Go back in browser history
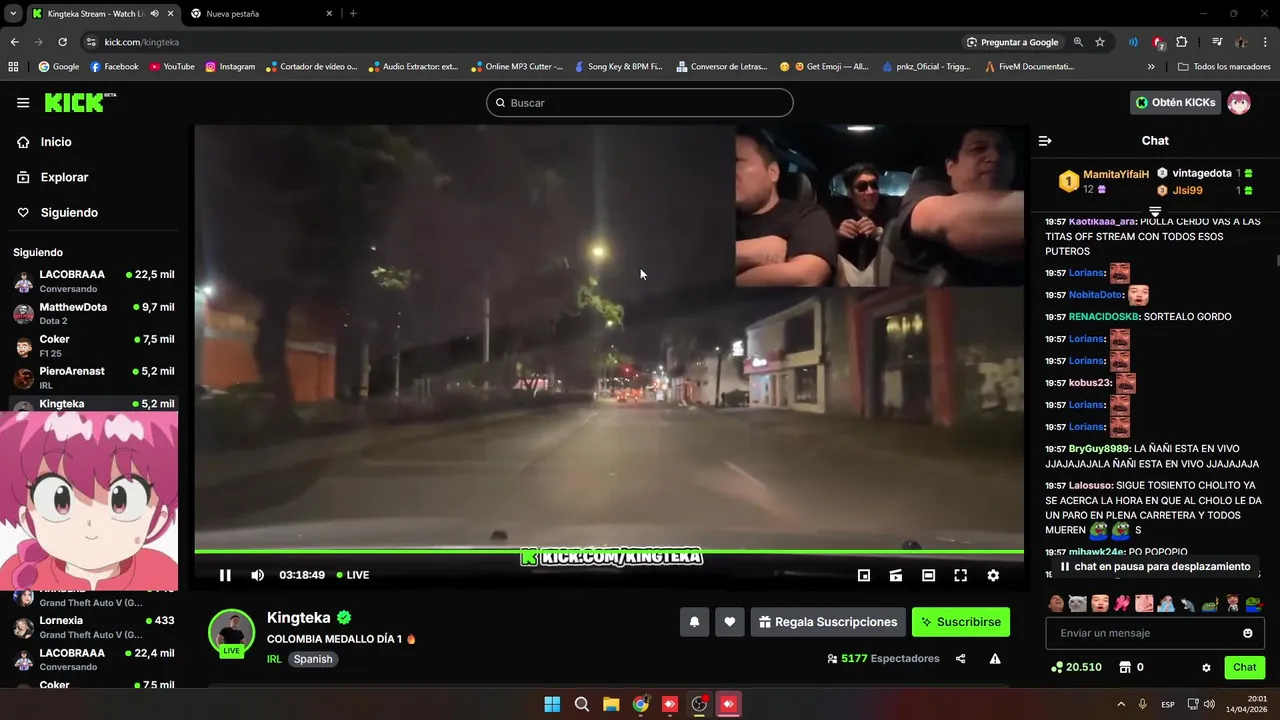The image size is (1280, 720). pyautogui.click(x=14, y=42)
